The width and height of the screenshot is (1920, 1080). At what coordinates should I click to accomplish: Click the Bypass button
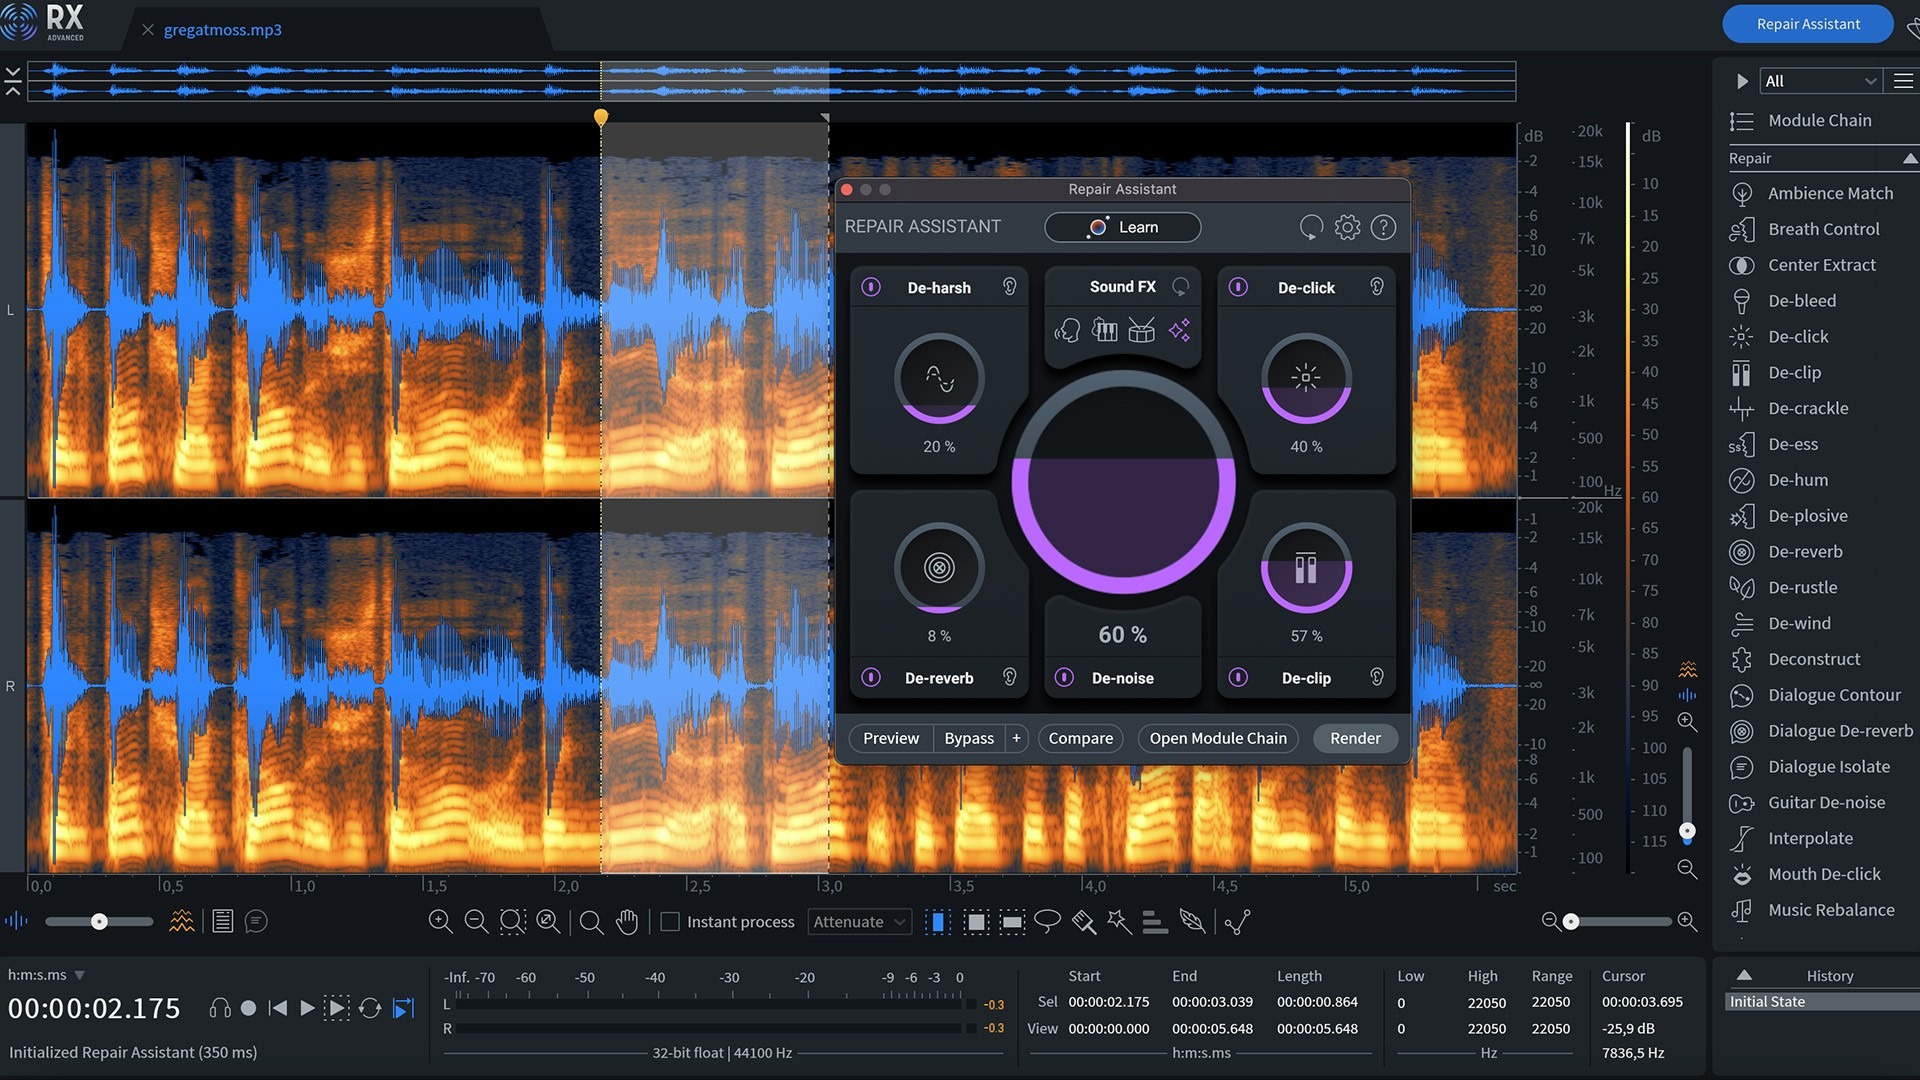pyautogui.click(x=969, y=738)
